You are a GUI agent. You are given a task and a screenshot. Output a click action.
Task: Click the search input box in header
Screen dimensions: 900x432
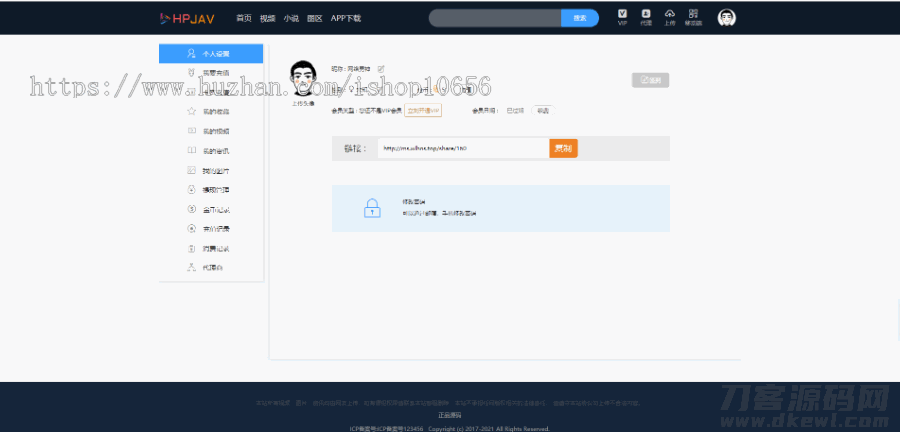[x=494, y=18]
